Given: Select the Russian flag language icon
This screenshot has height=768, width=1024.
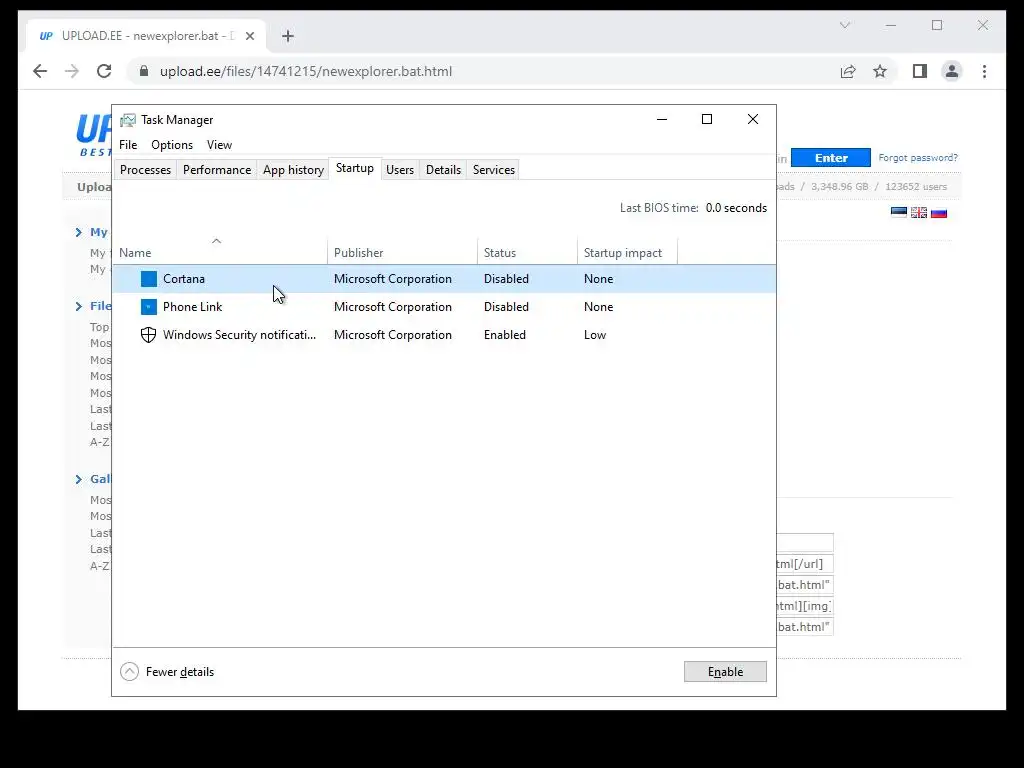Looking at the screenshot, I should click(x=939, y=212).
